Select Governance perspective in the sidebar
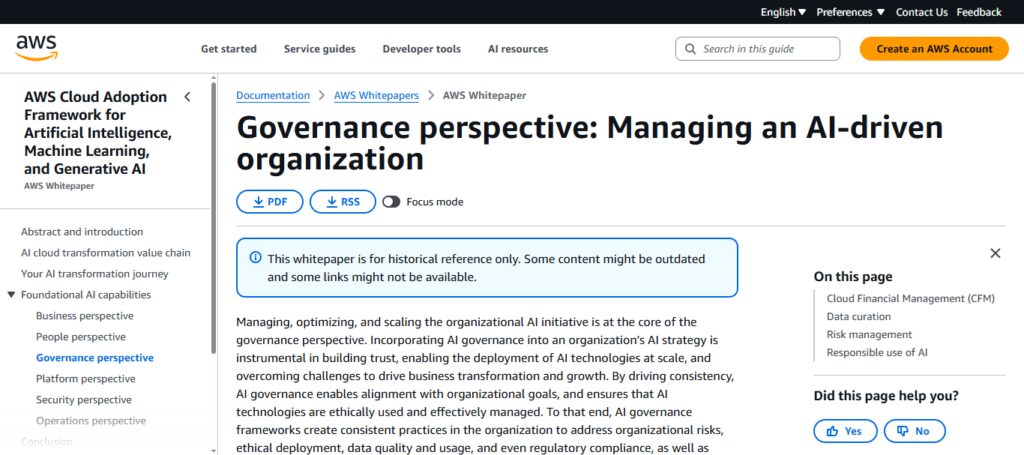Viewport: 1024px width, 455px height. pyautogui.click(x=95, y=358)
